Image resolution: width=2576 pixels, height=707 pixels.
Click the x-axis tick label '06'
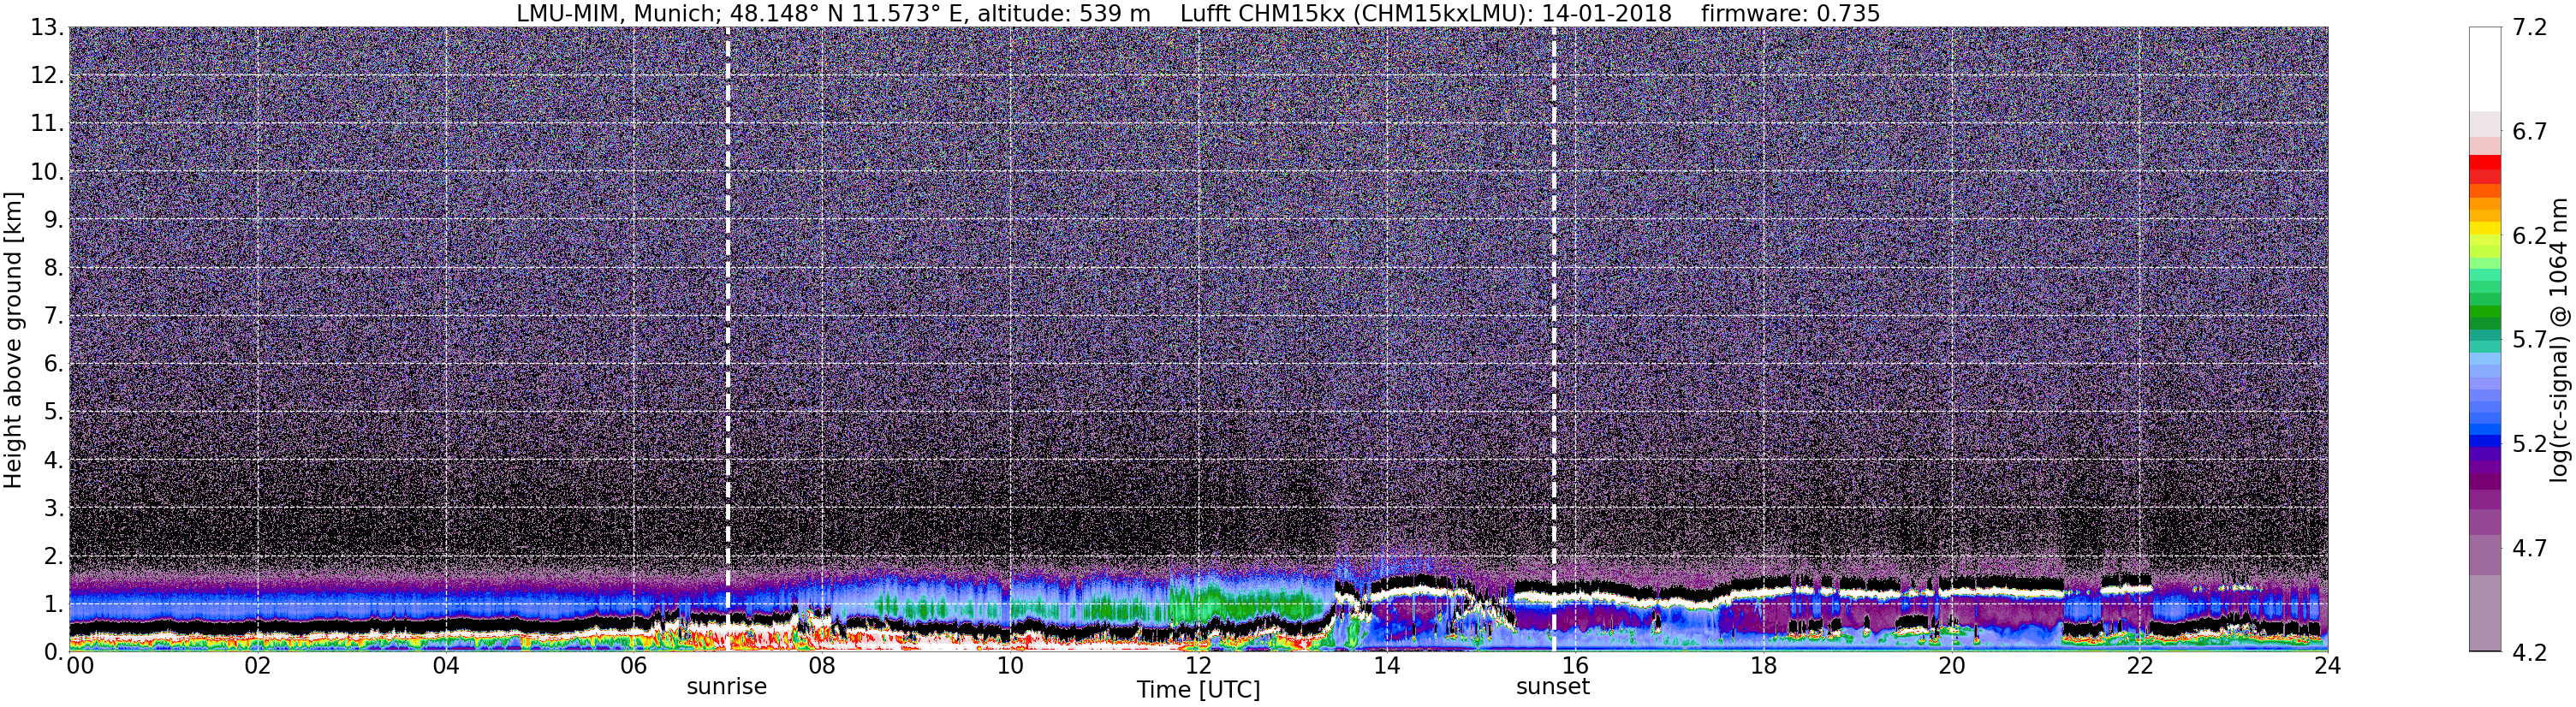pos(634,665)
